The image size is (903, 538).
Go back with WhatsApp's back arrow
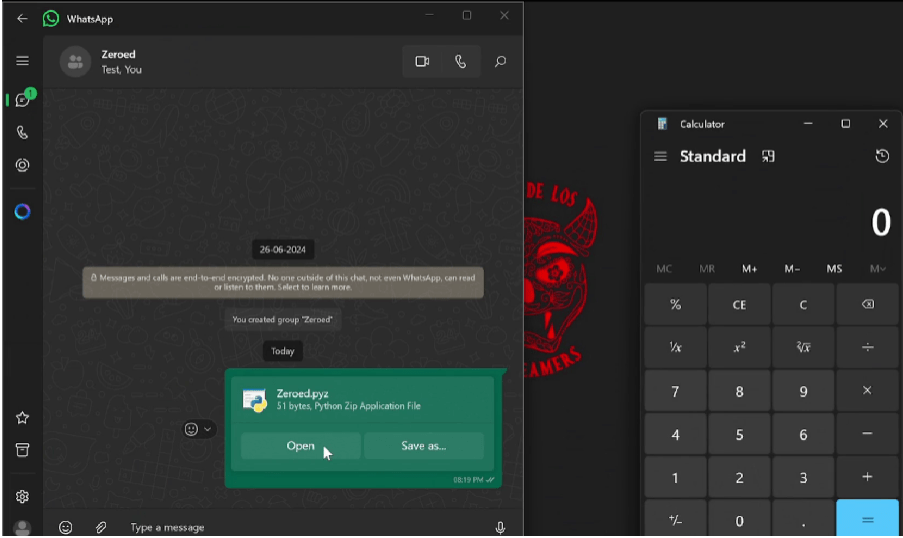coord(22,18)
